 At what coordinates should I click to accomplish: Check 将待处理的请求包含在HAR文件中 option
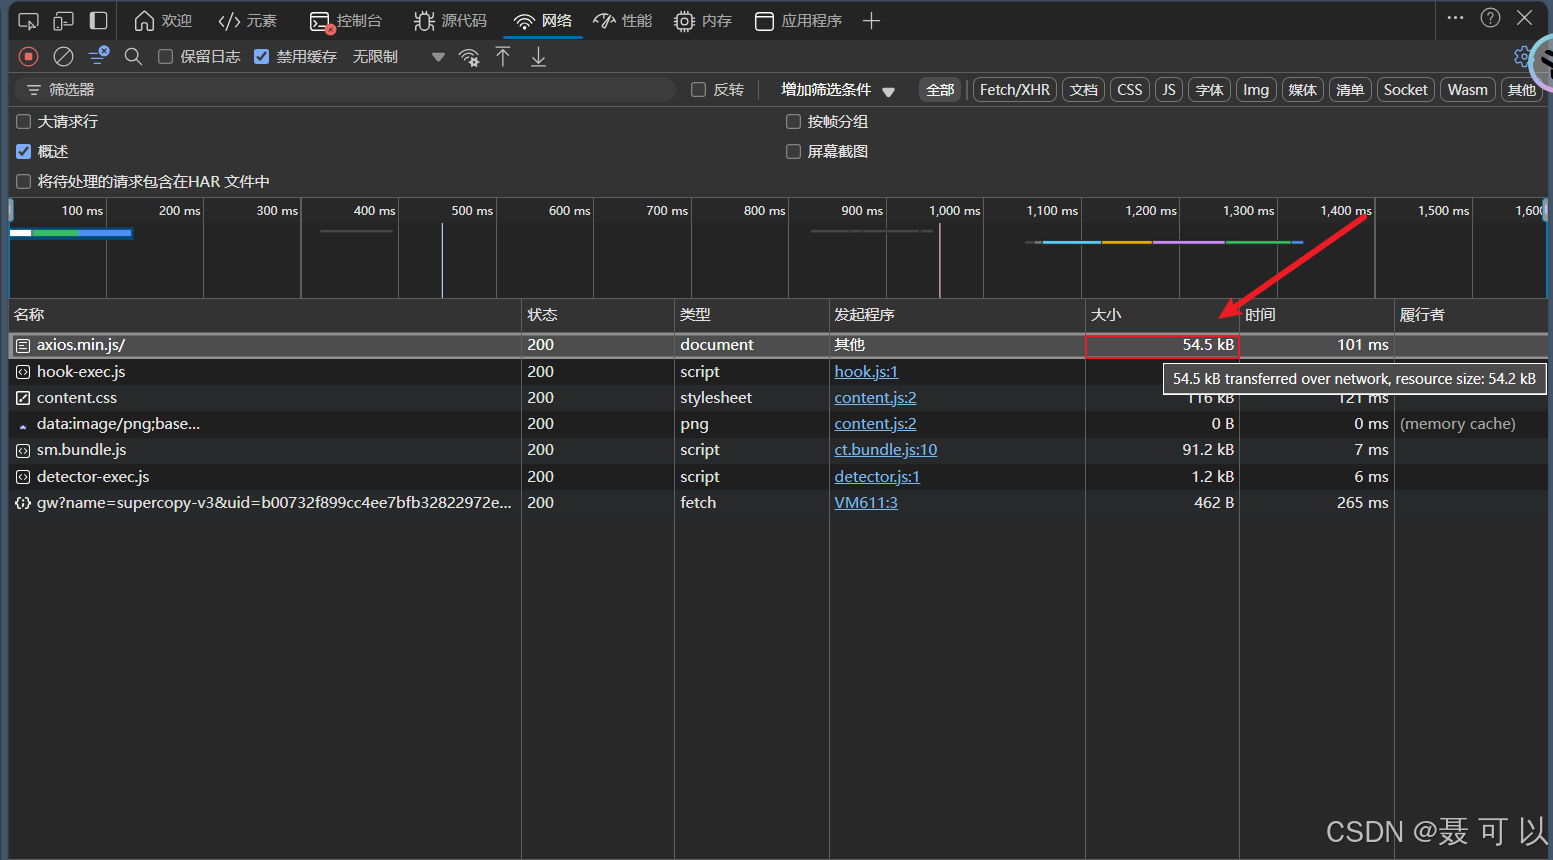[24, 182]
